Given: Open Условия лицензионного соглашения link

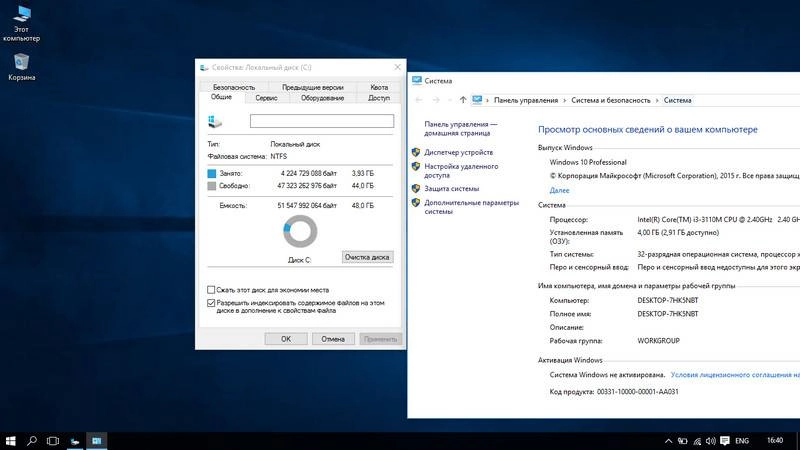Looking at the screenshot, I should coord(735,375).
